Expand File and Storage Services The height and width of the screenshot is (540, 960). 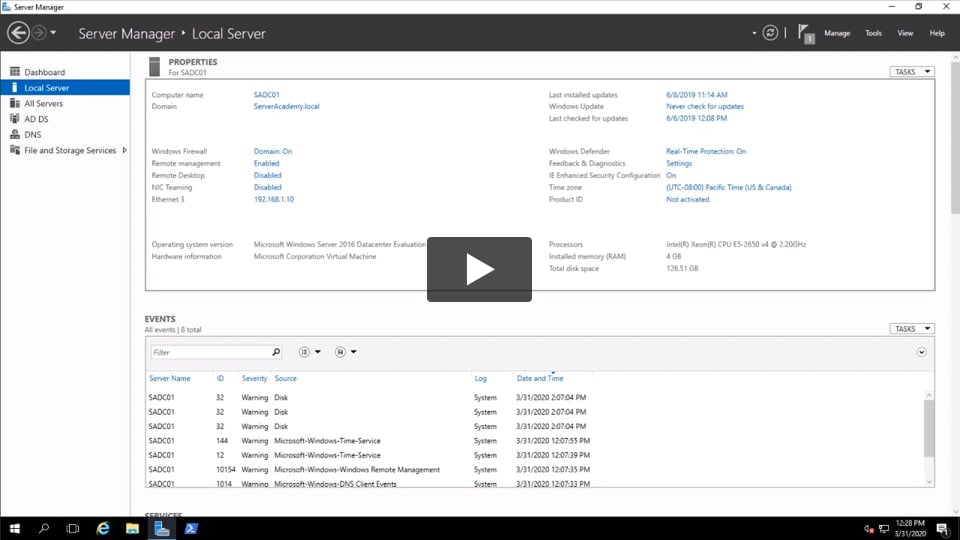pyautogui.click(x=124, y=151)
